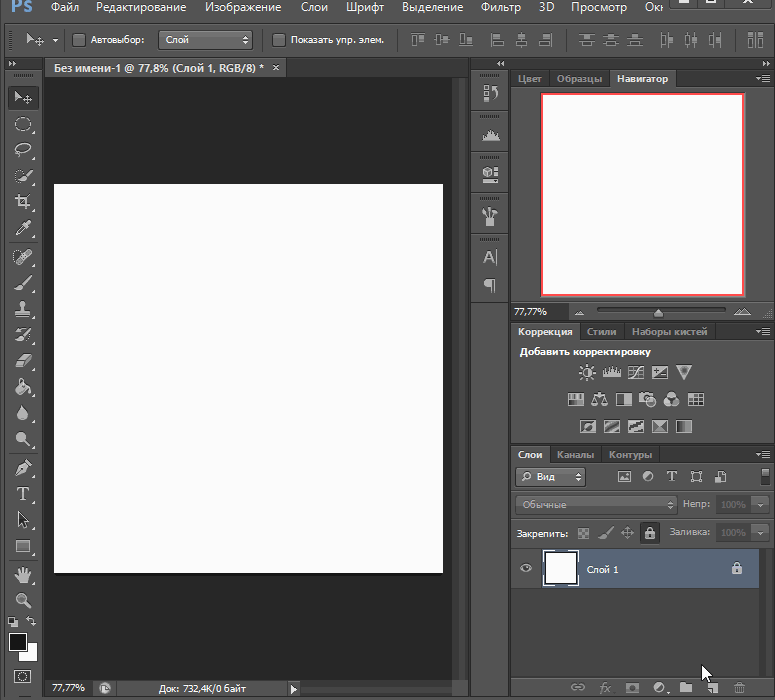The image size is (775, 700).
Task: Select the Crop tool
Action: click(x=23, y=202)
